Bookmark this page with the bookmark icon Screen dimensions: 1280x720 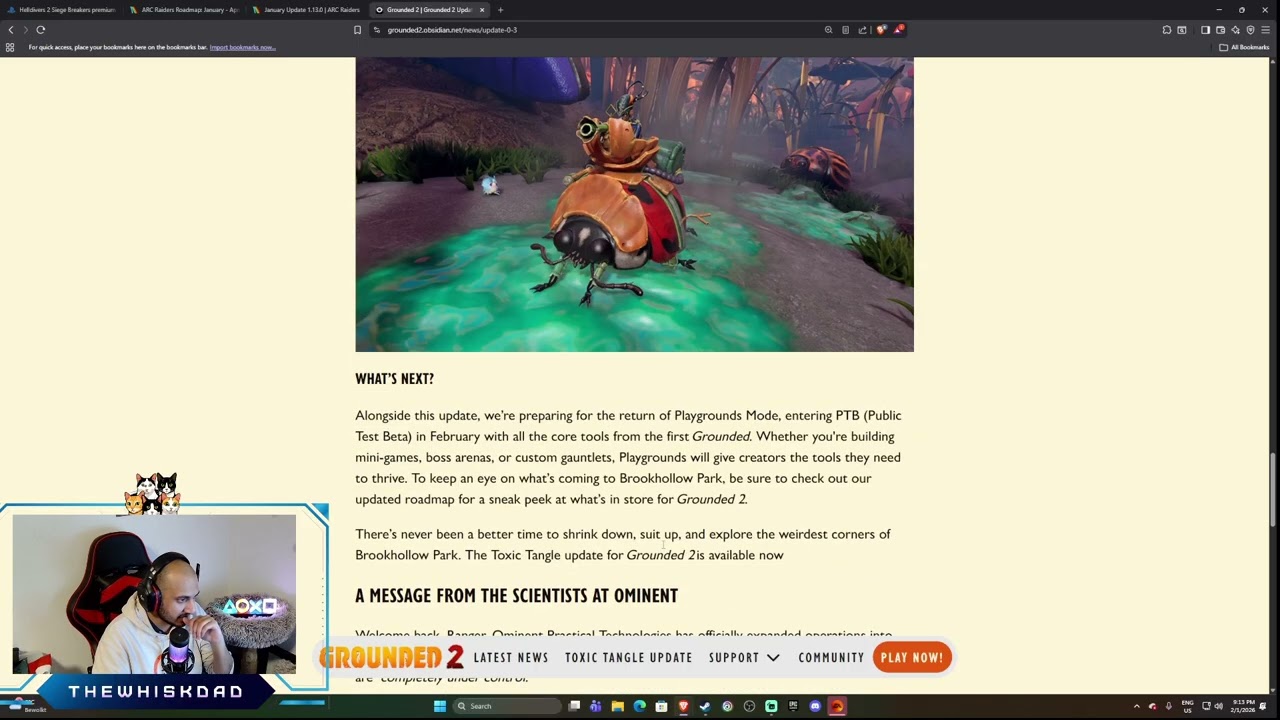[x=357, y=30]
